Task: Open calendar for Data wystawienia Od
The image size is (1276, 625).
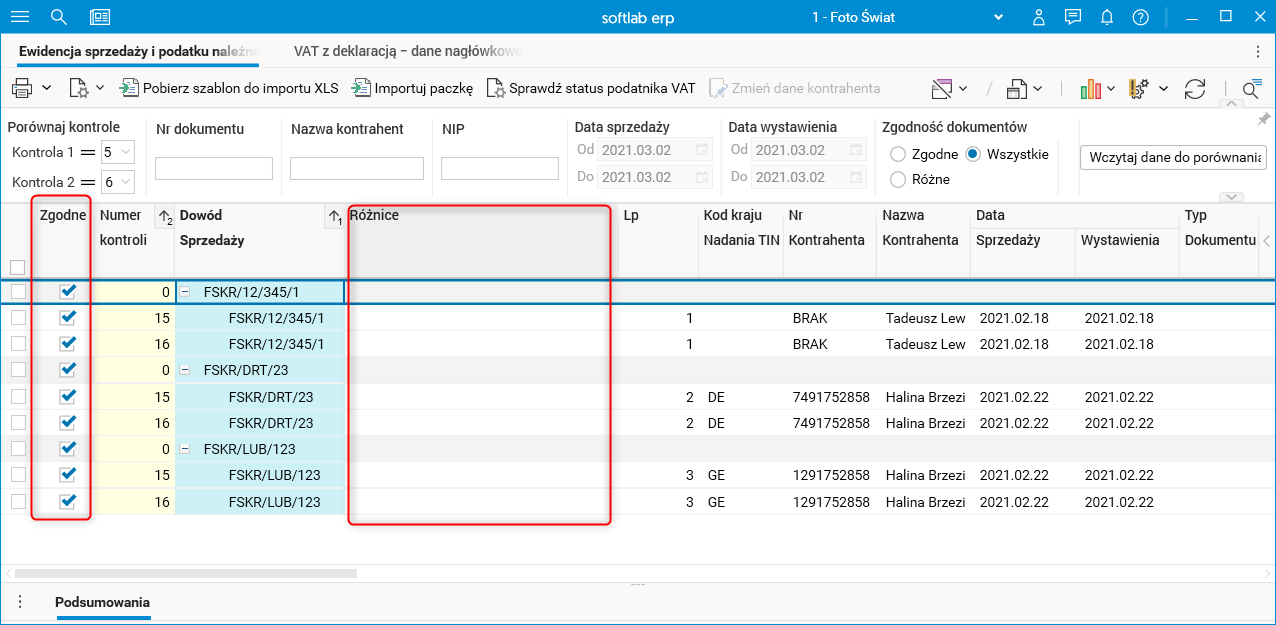Action: point(856,150)
